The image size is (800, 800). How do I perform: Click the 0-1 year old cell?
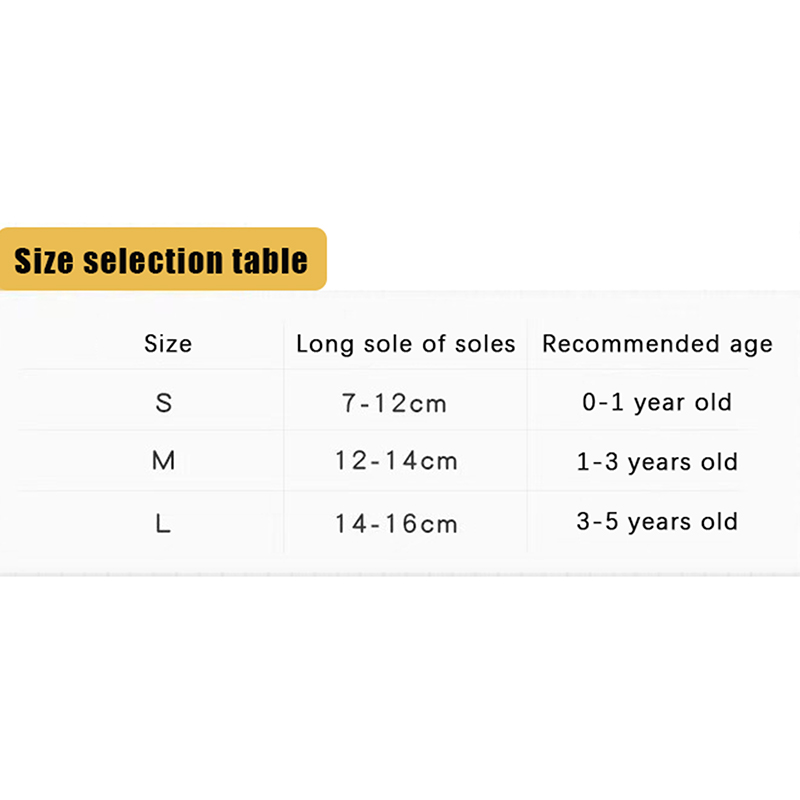(657, 403)
